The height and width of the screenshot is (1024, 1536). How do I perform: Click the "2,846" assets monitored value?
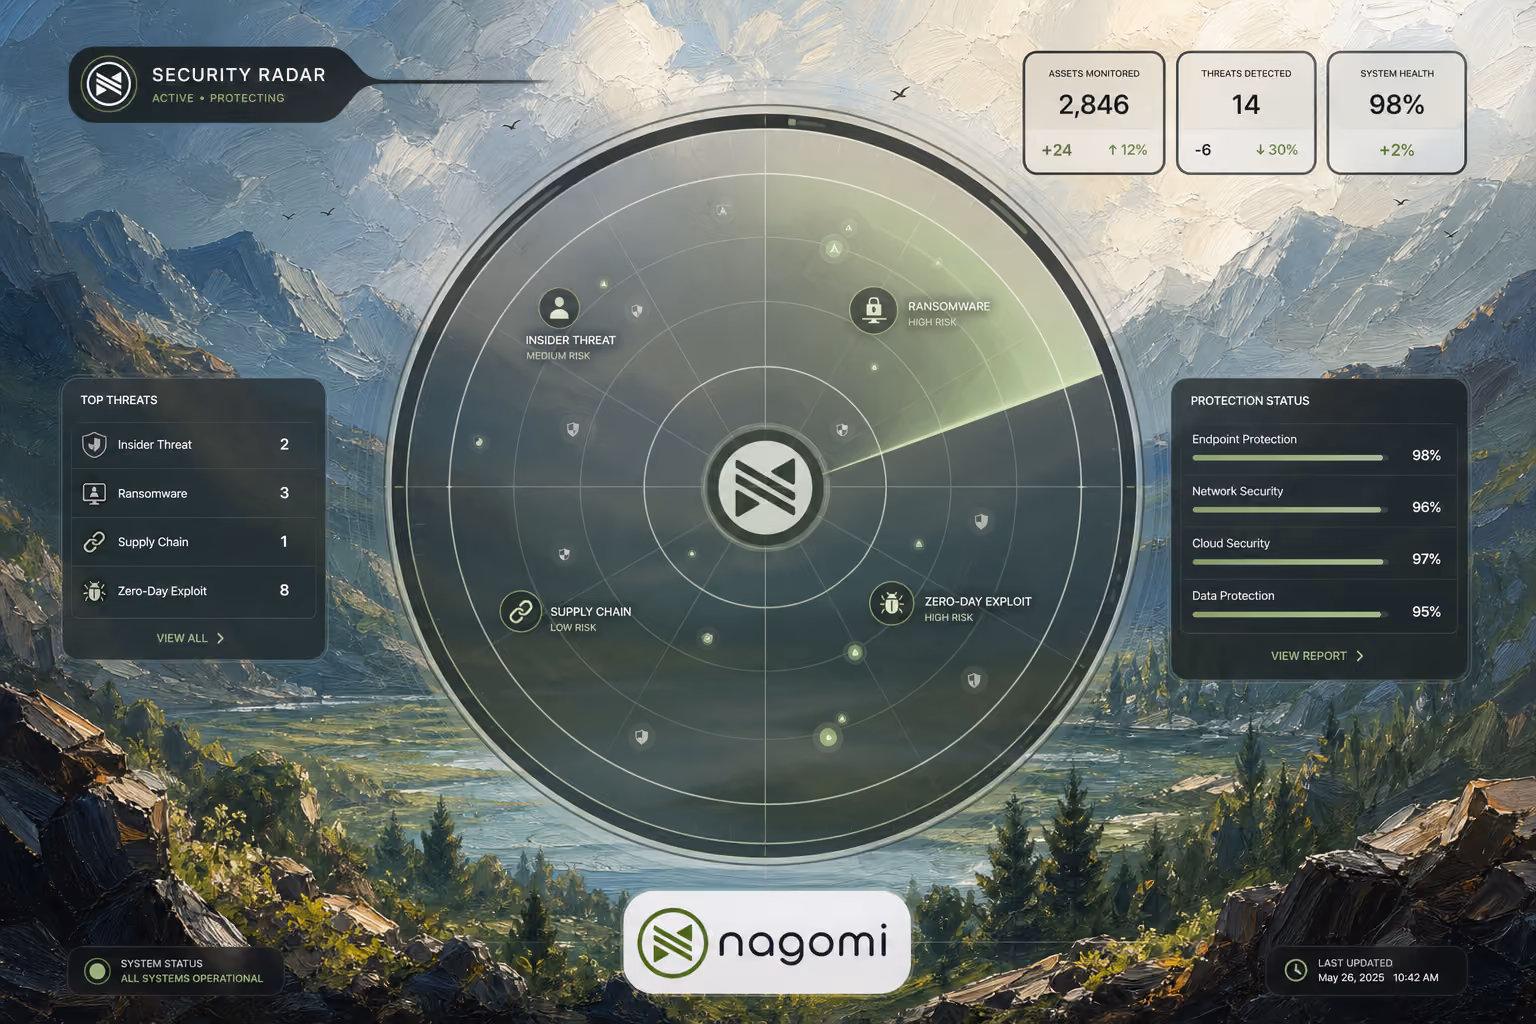[x=1094, y=105]
